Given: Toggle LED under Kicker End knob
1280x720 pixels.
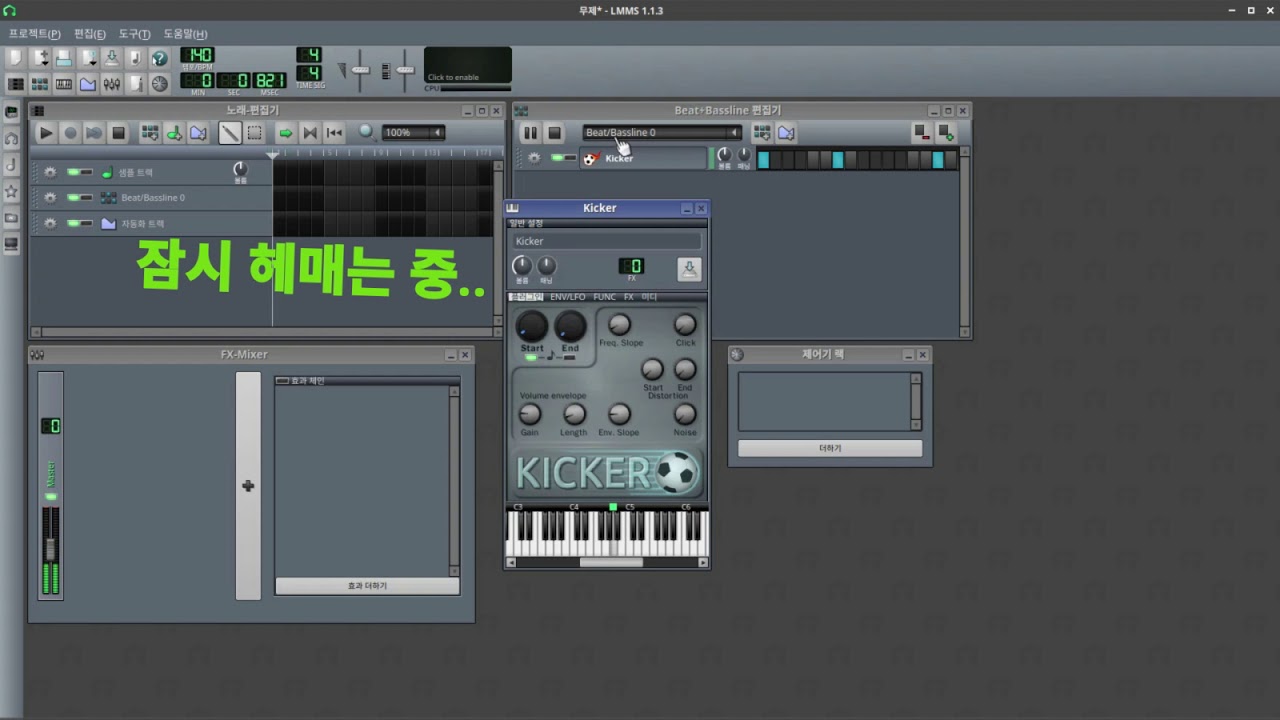Looking at the screenshot, I should [569, 357].
